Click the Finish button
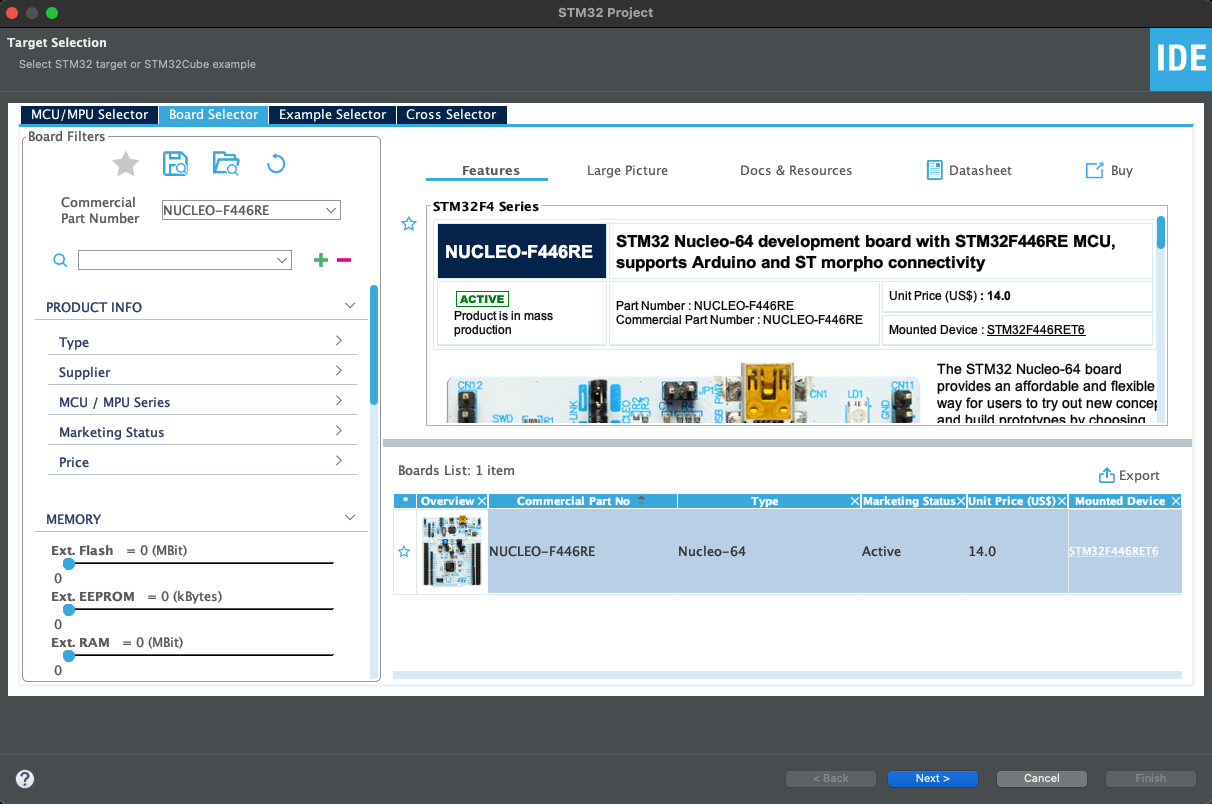Screen dimensions: 1212x804 1150,778
